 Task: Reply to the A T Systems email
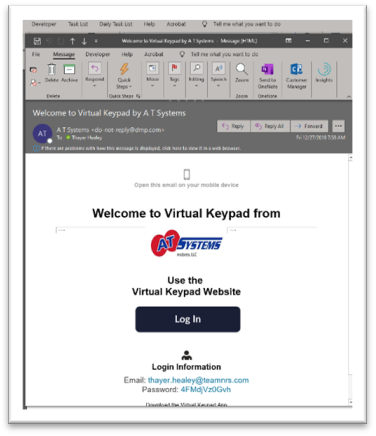coord(234,126)
